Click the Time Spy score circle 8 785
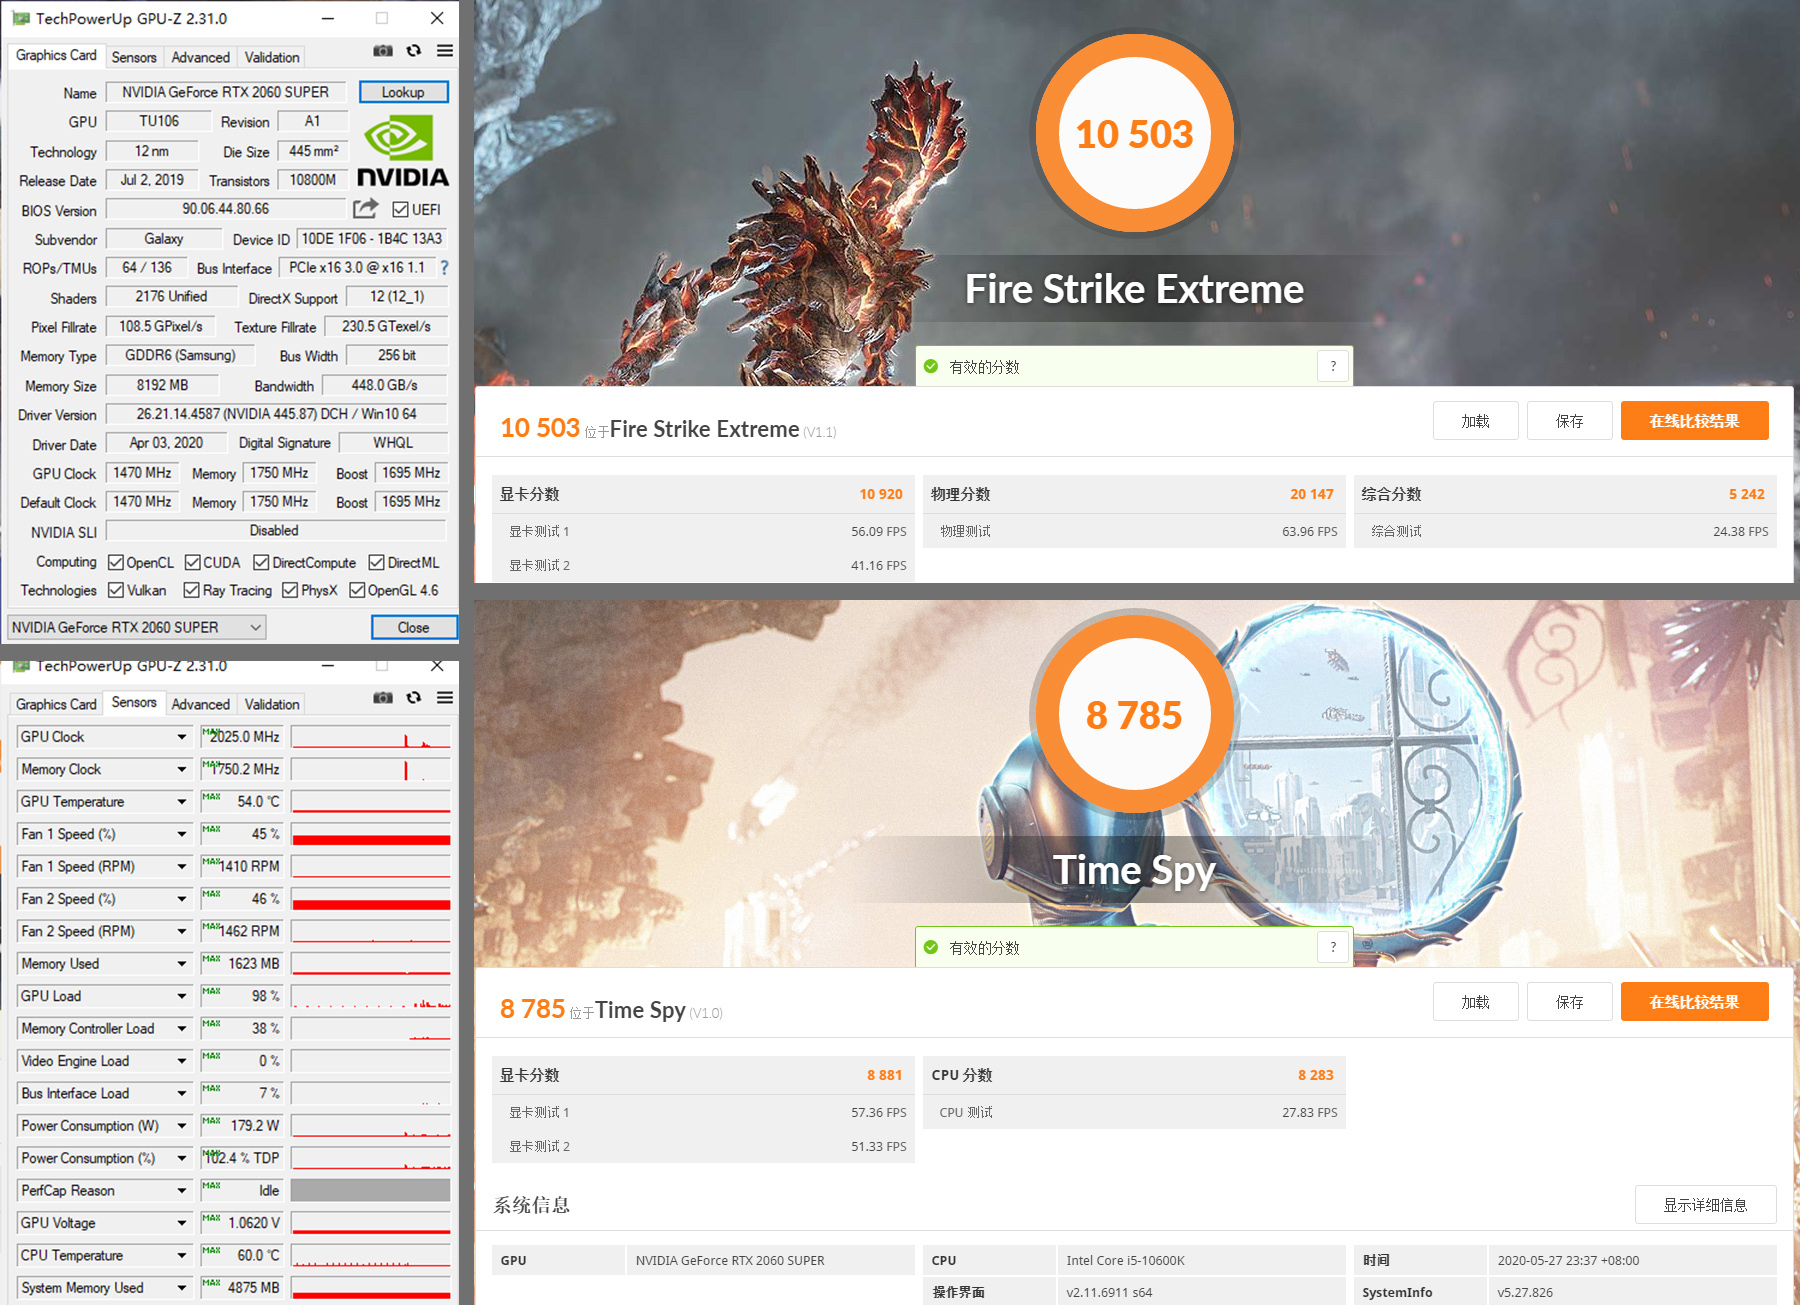1800x1305 pixels. pos(1134,714)
